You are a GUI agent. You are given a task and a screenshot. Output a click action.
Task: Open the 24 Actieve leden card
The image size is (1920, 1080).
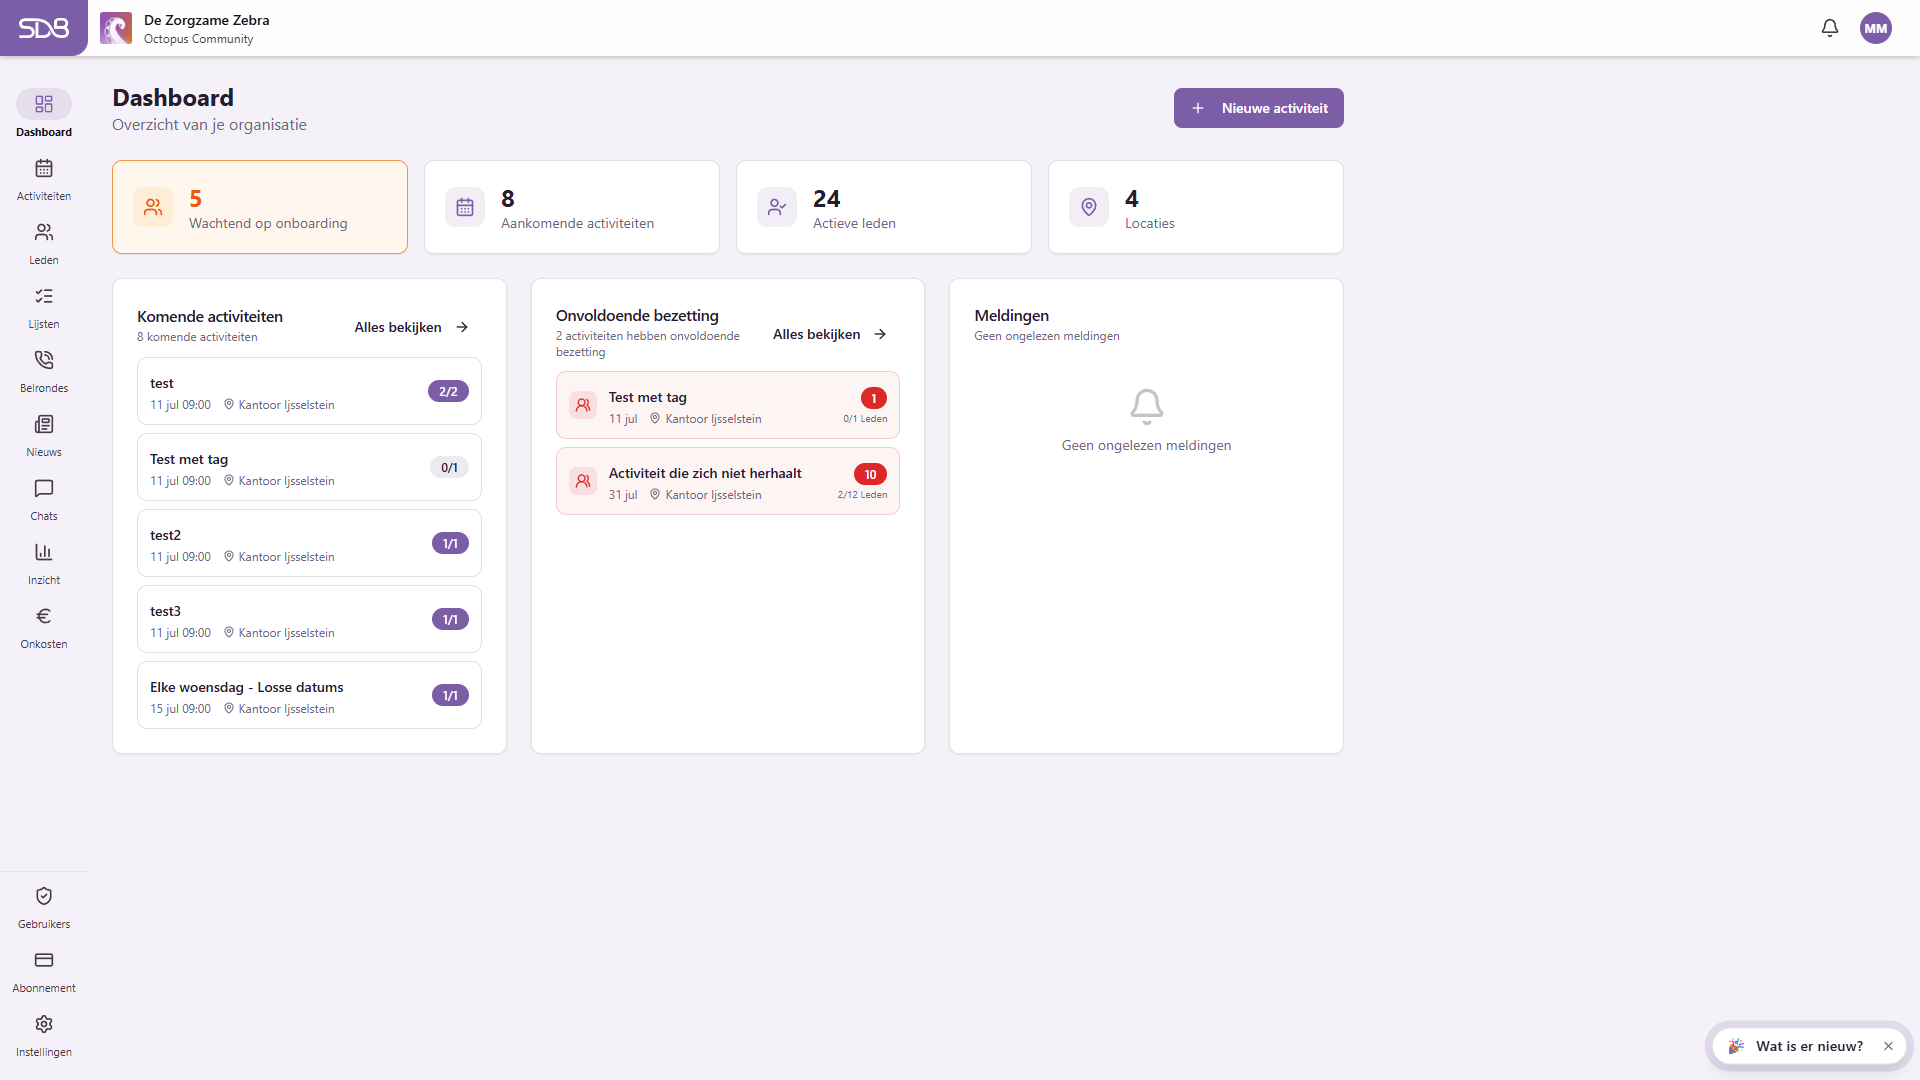click(x=884, y=207)
